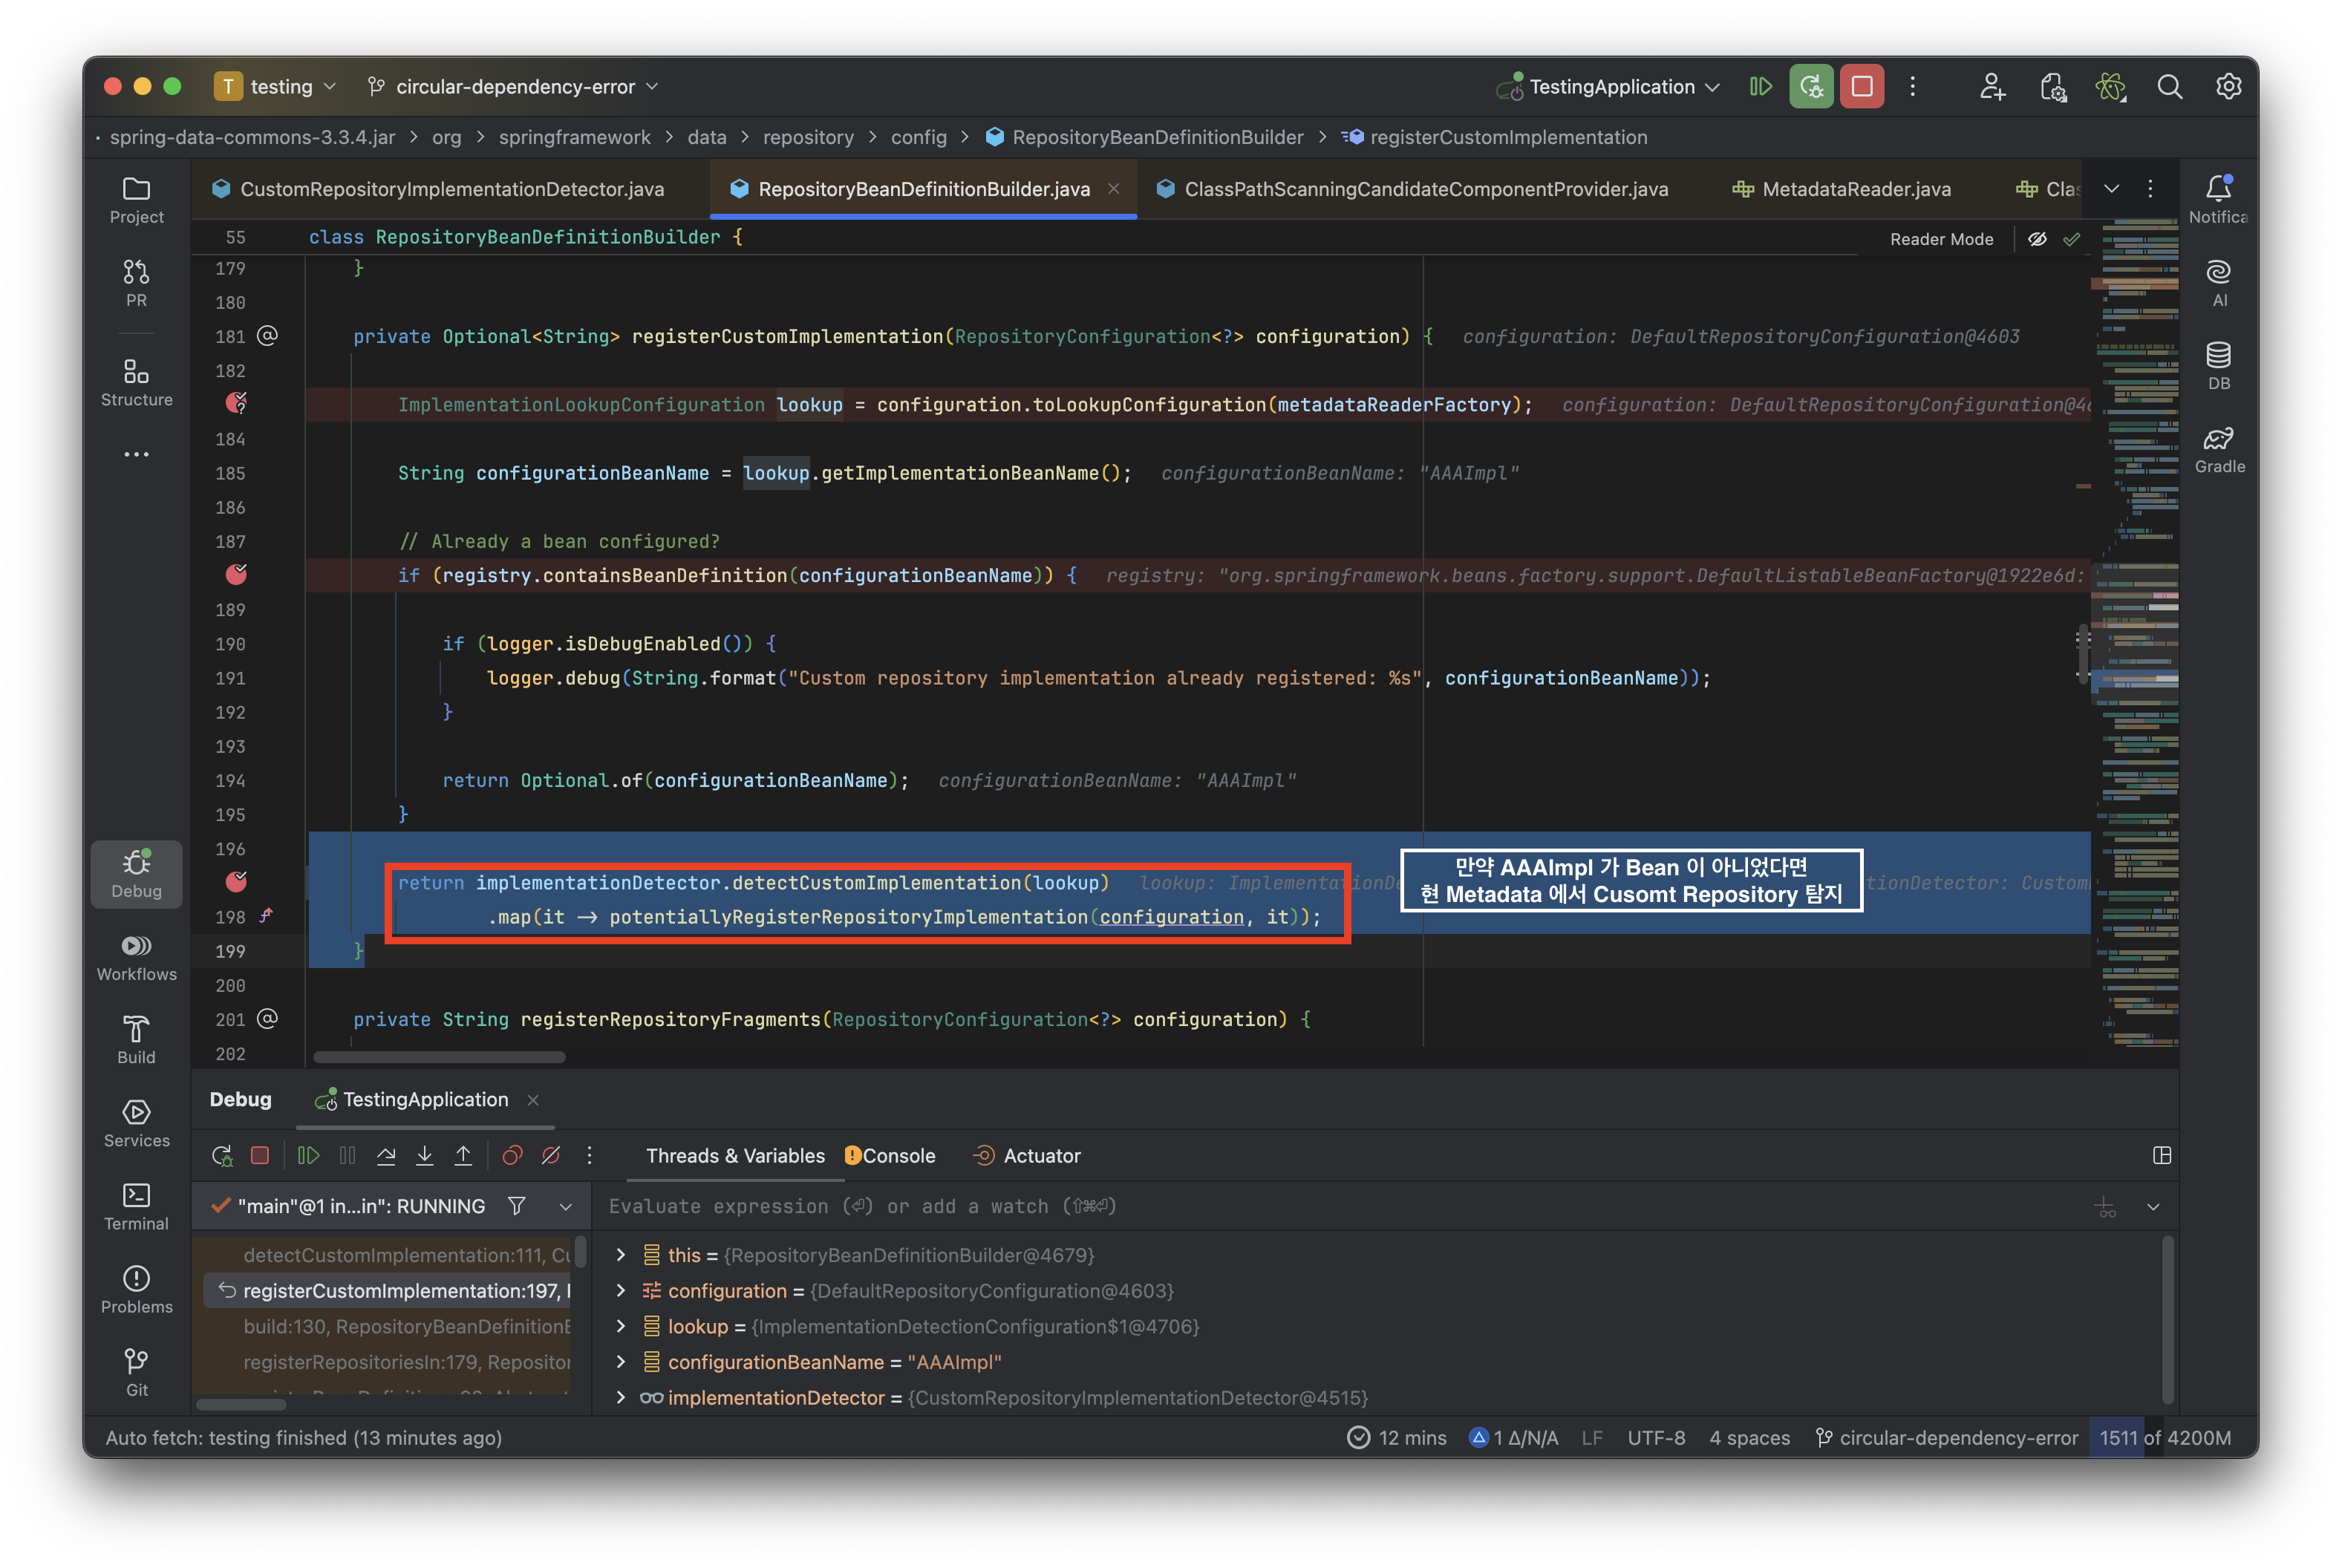Expand the lookup variable node
Image resolution: width=2342 pixels, height=1568 pixels.
[621, 1326]
